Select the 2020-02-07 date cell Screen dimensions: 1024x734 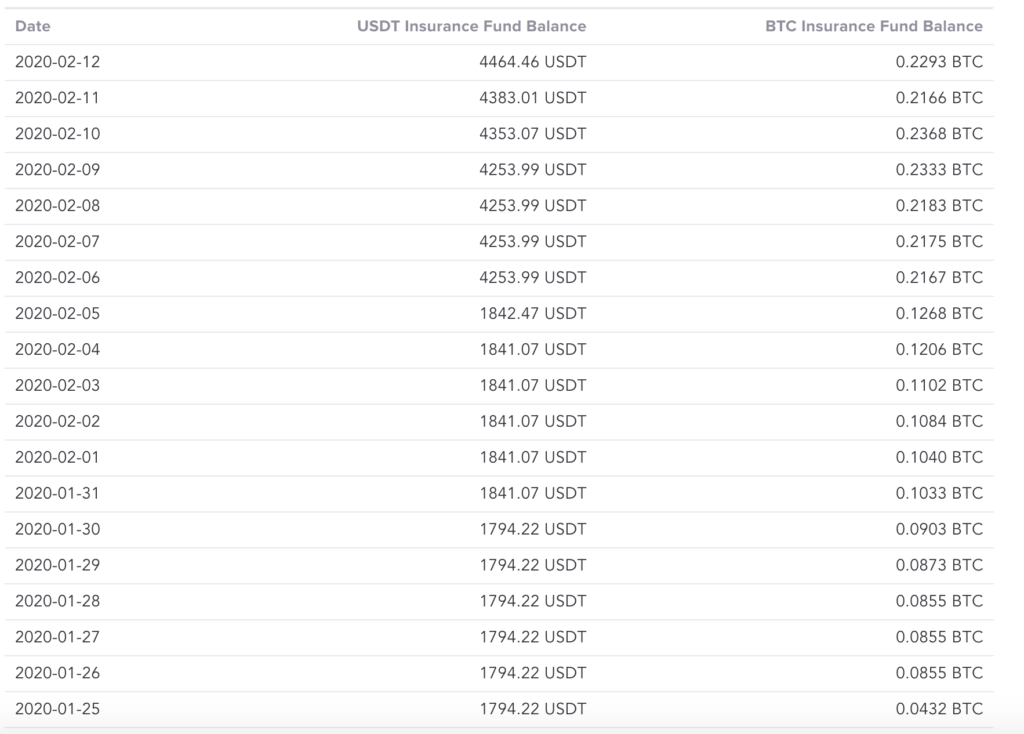coord(57,242)
